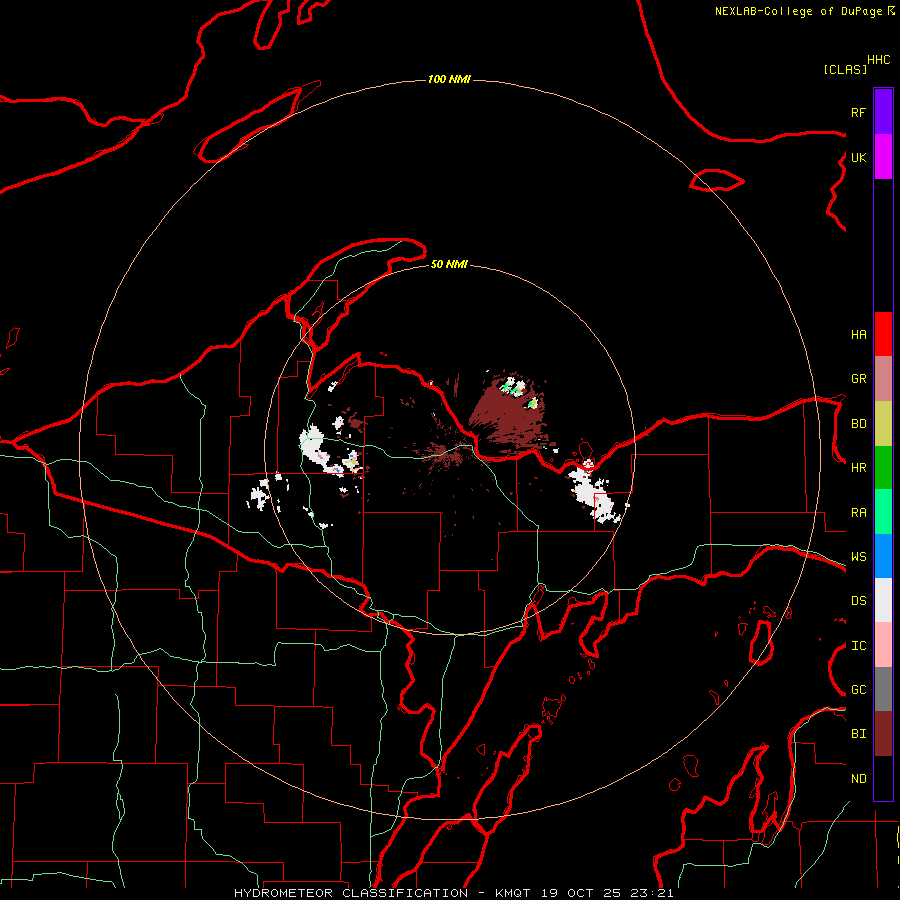The width and height of the screenshot is (900, 900).
Task: Click the GC legend label
Action: click(858, 690)
